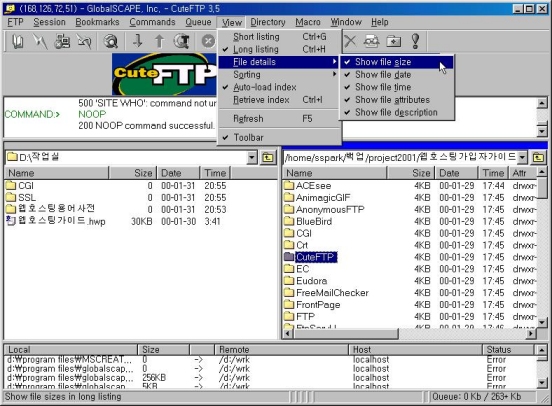This screenshot has height=406, width=552.
Task: Expand the Sorting submenu
Action: click(x=280, y=75)
